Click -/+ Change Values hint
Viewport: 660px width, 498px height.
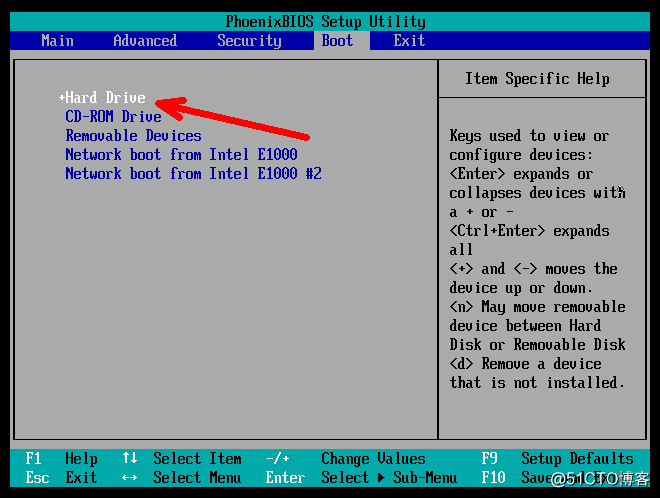(x=346, y=458)
